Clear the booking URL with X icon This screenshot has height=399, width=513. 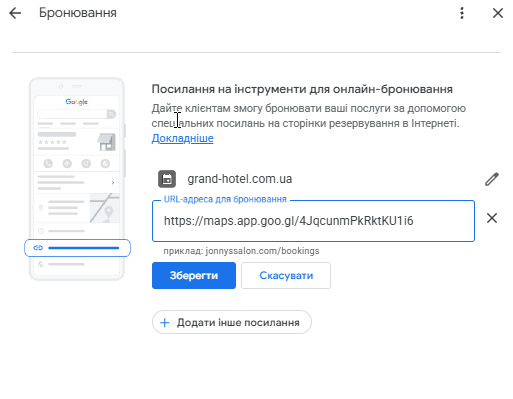tap(492, 218)
